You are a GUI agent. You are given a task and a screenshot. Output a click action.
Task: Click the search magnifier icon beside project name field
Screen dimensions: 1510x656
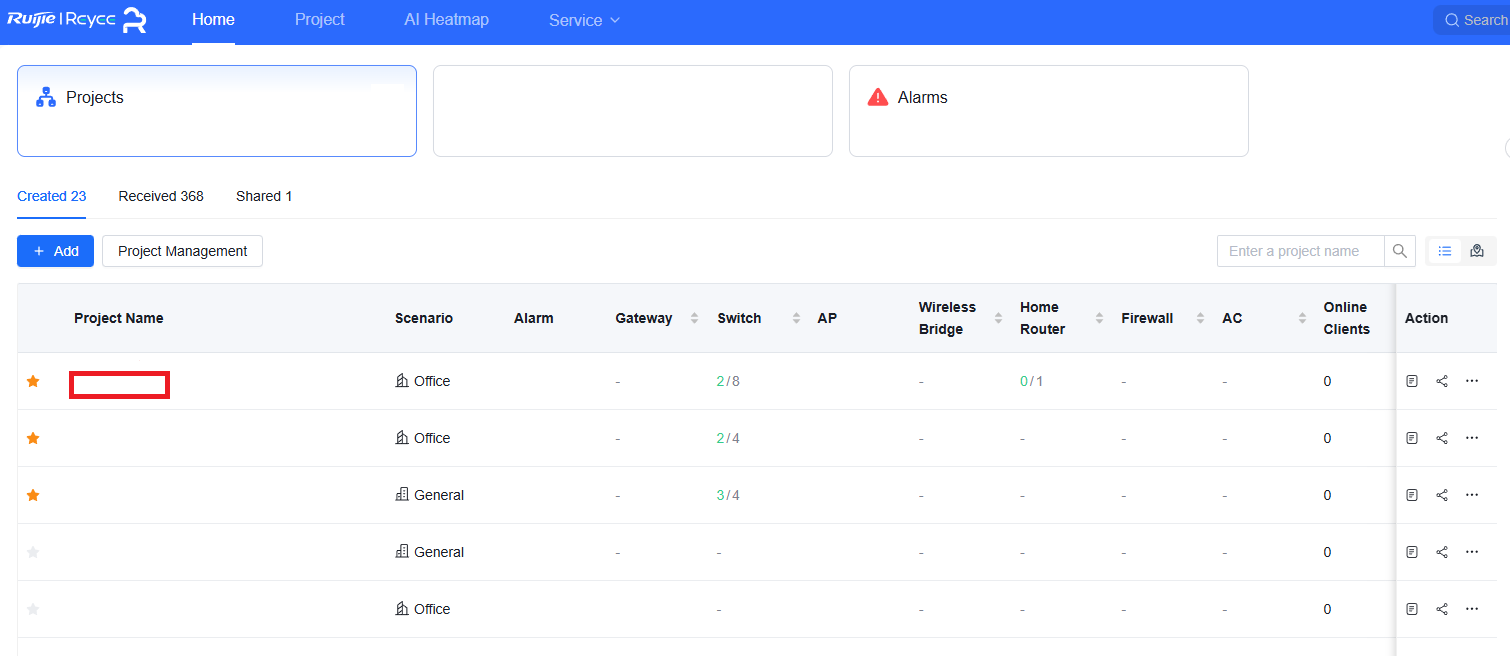[x=1400, y=251]
